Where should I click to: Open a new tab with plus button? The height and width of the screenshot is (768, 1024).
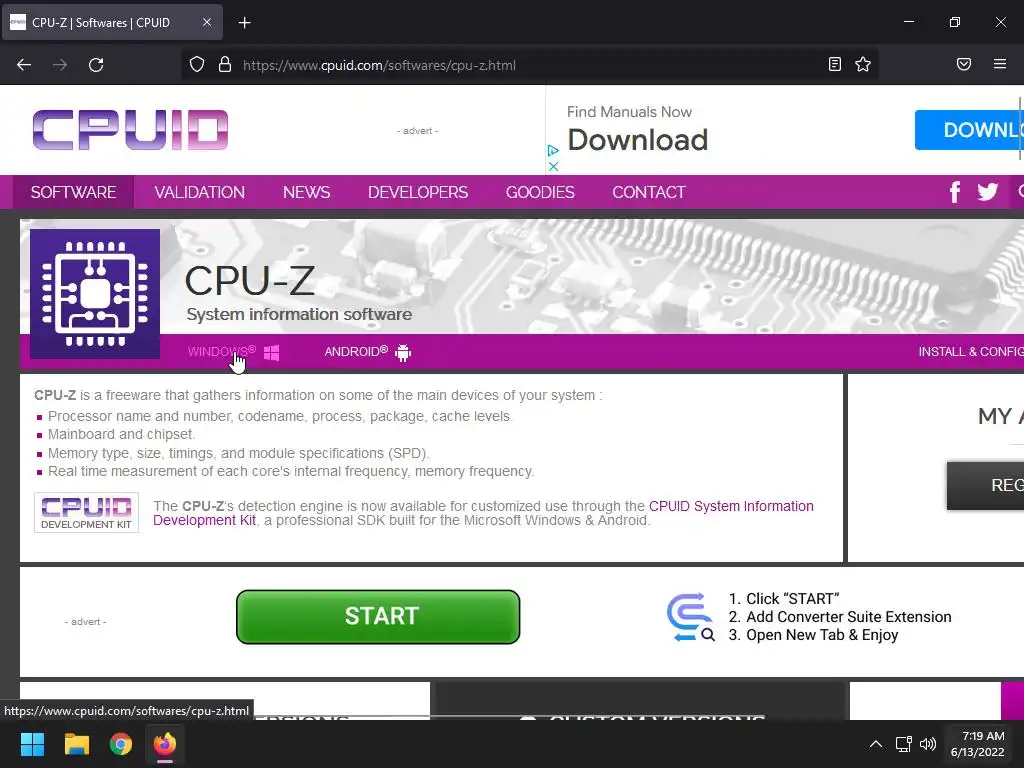tap(244, 23)
